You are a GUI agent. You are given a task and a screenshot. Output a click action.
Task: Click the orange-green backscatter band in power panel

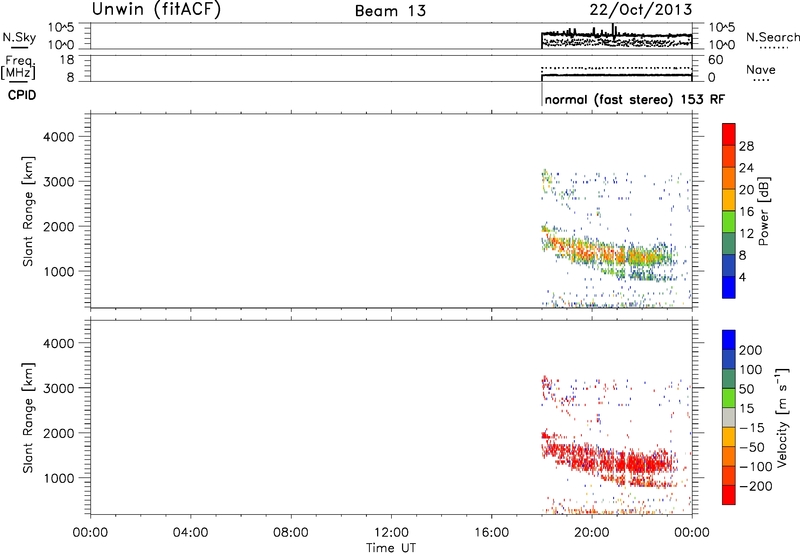click(x=612, y=253)
